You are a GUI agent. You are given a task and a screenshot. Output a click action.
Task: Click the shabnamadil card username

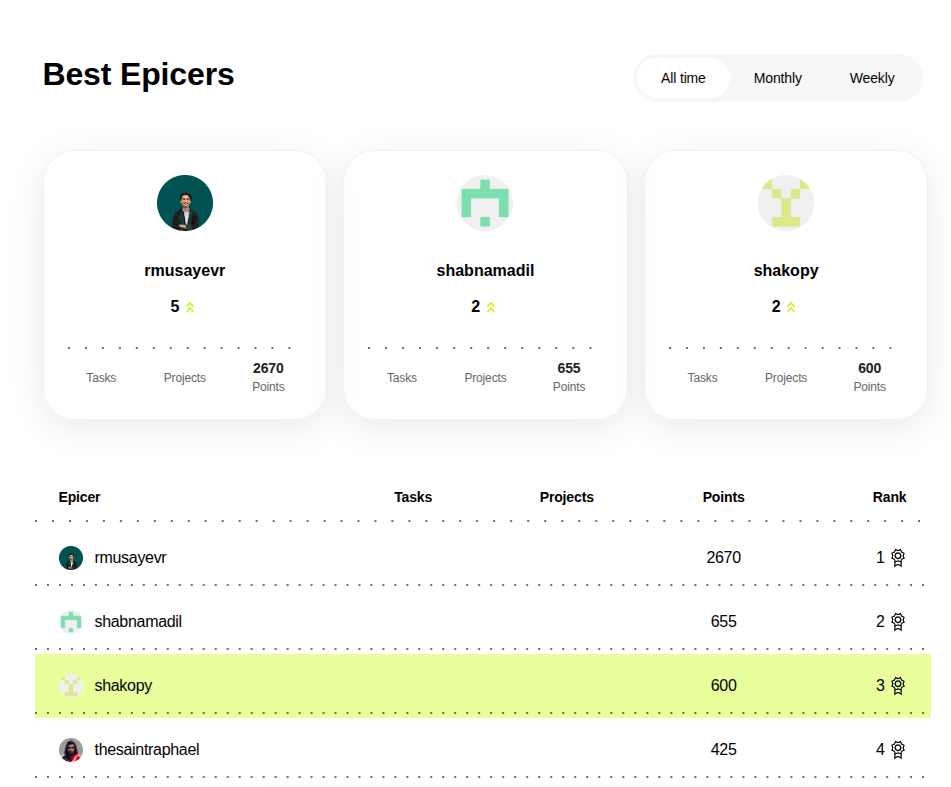point(485,270)
